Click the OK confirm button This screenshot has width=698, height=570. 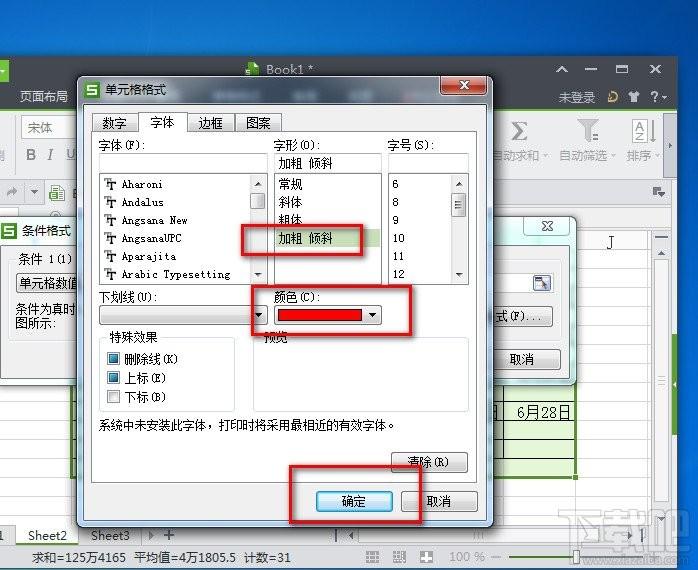tap(354, 501)
